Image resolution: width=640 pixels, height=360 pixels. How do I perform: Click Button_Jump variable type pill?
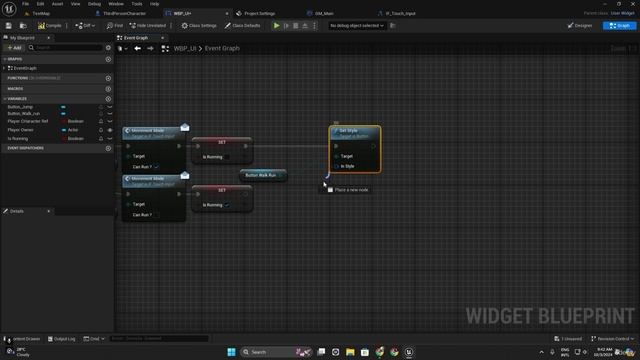pos(63,107)
